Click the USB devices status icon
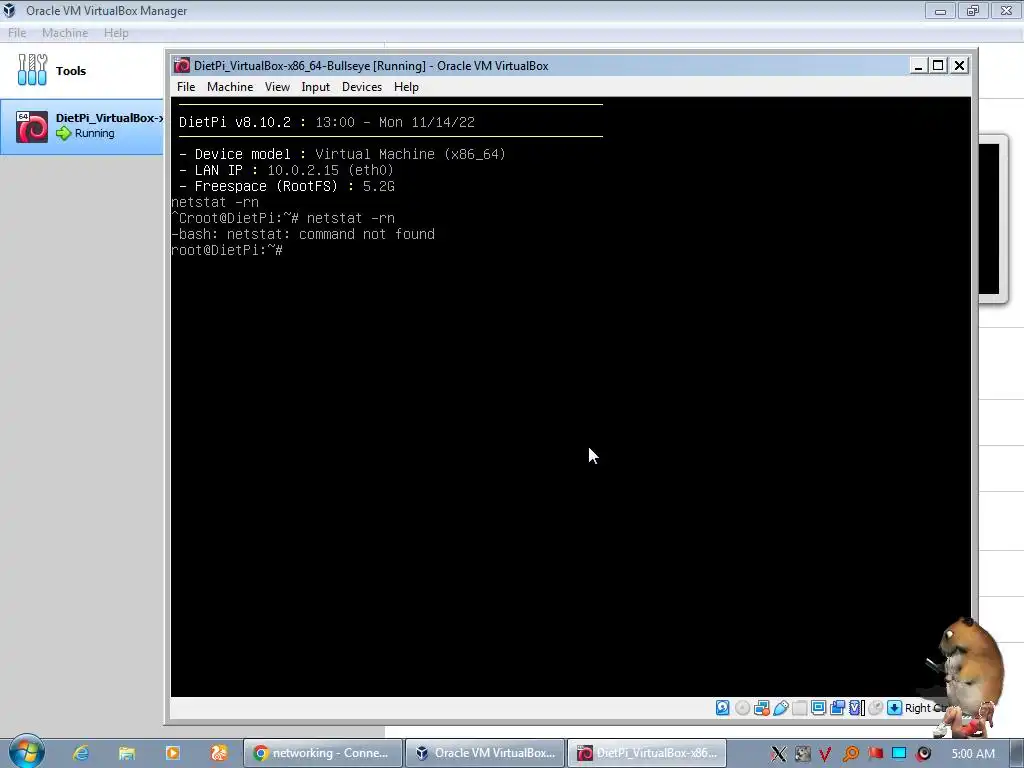 point(780,708)
